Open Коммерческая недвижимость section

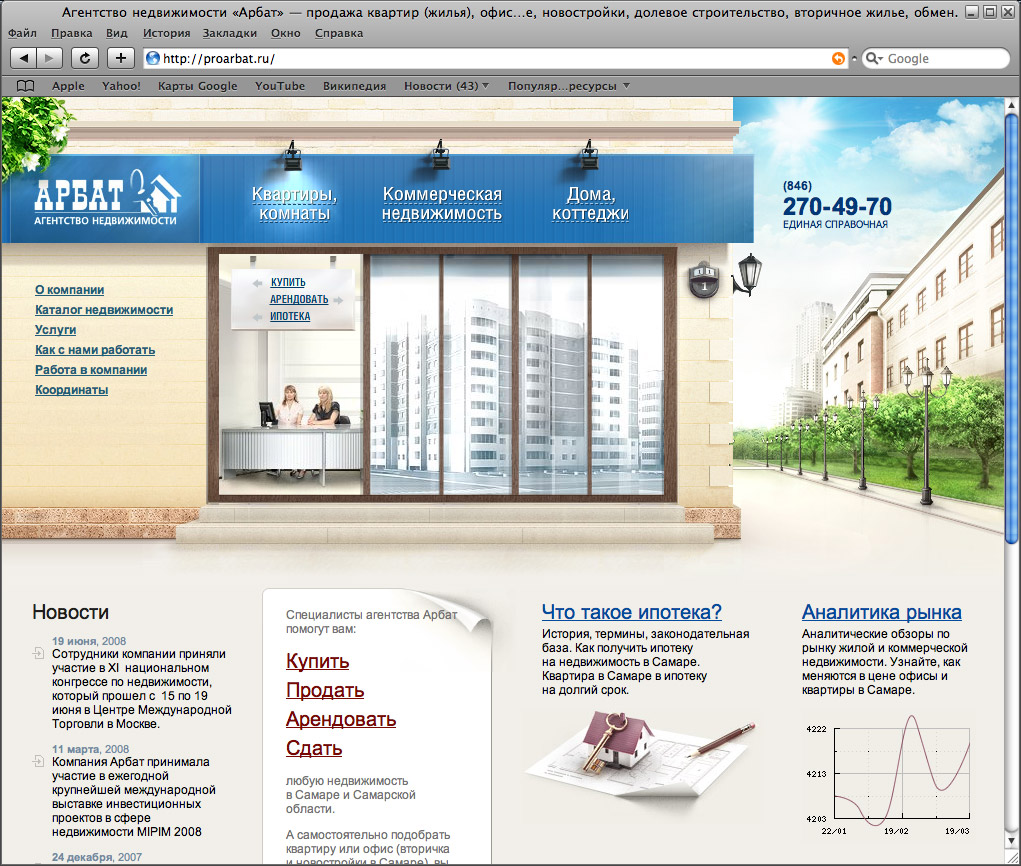click(442, 204)
